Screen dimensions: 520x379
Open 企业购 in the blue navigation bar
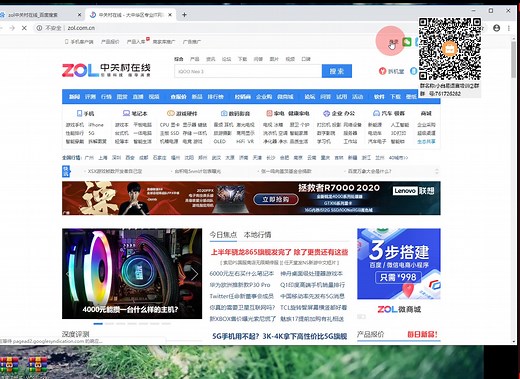point(264,97)
